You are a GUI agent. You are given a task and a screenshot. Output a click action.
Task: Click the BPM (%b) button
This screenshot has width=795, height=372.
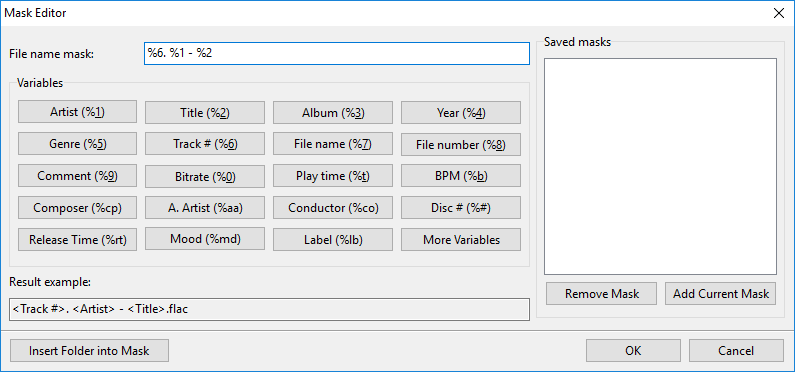click(x=460, y=176)
